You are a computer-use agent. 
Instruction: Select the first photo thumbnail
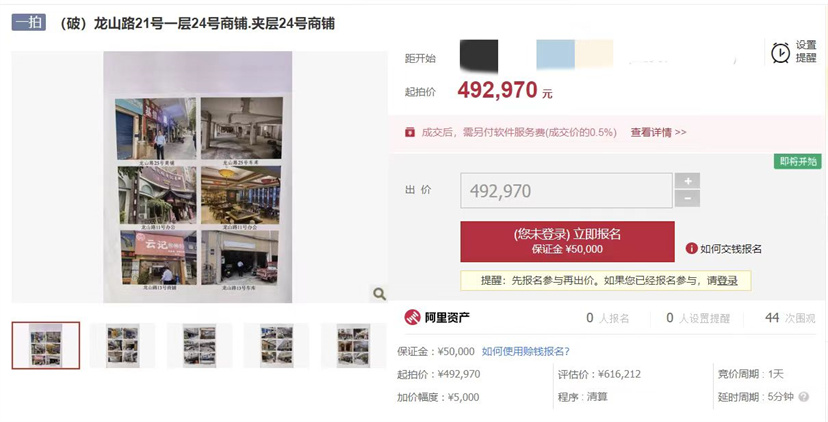46,345
